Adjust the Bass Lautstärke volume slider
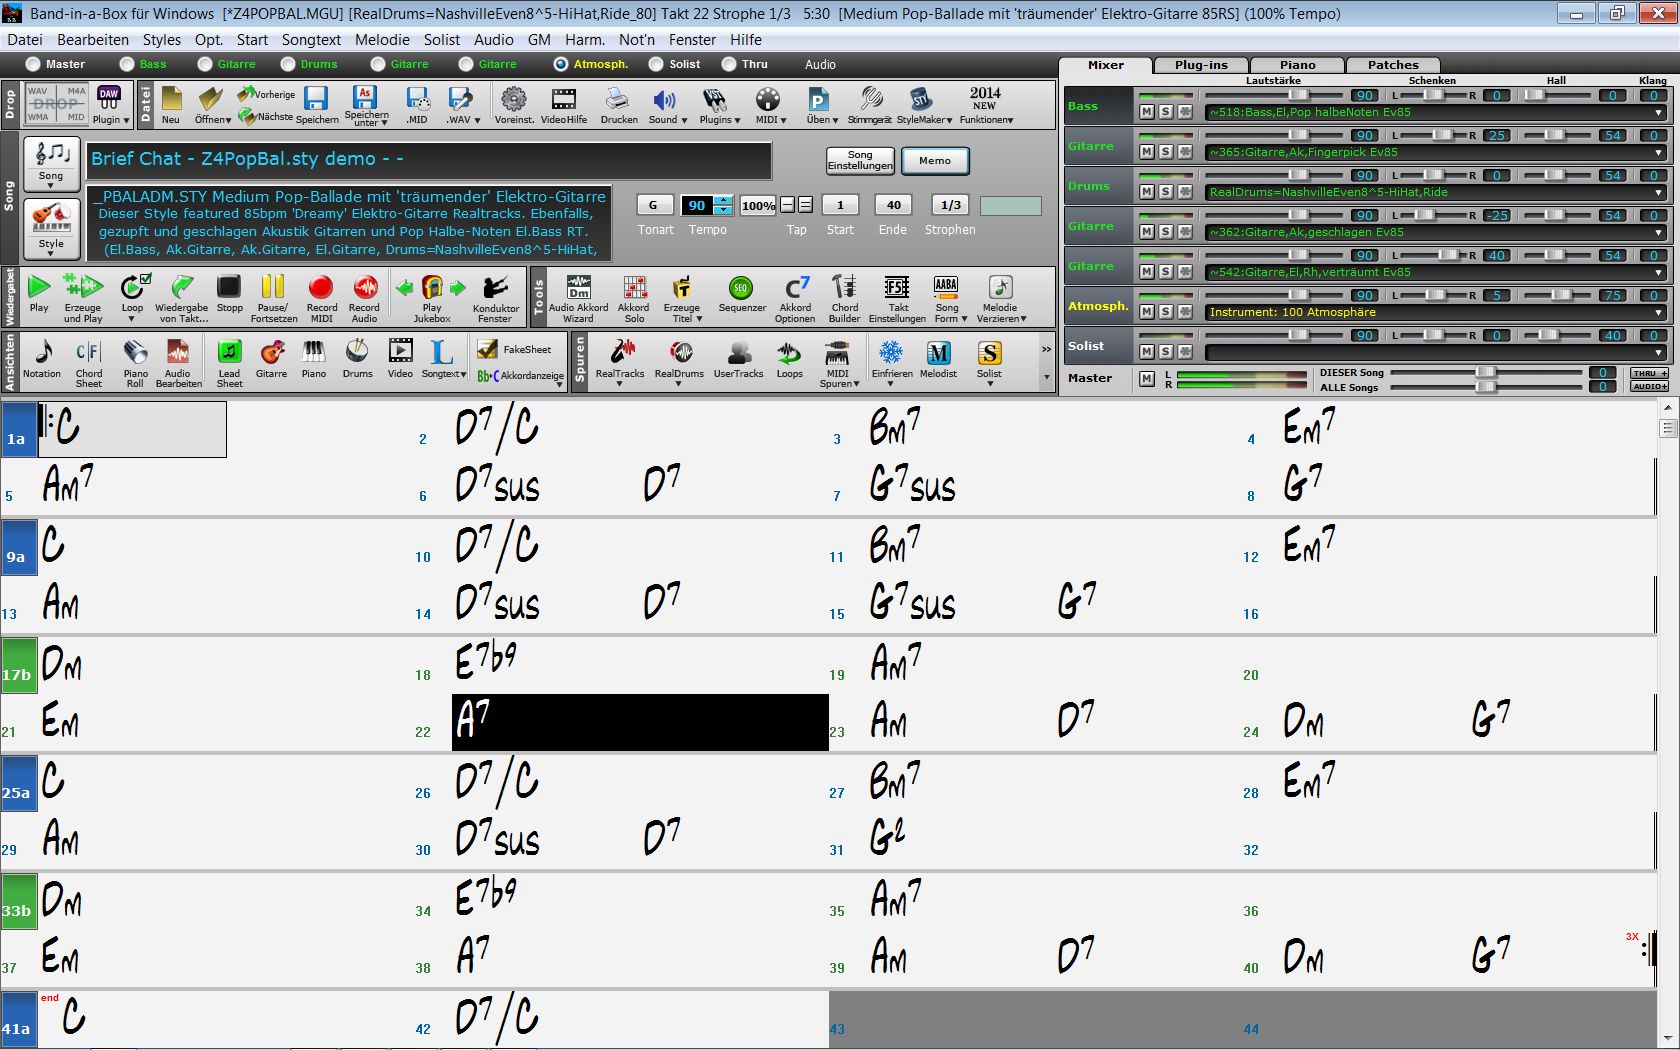This screenshot has height=1050, width=1680. pos(1298,95)
